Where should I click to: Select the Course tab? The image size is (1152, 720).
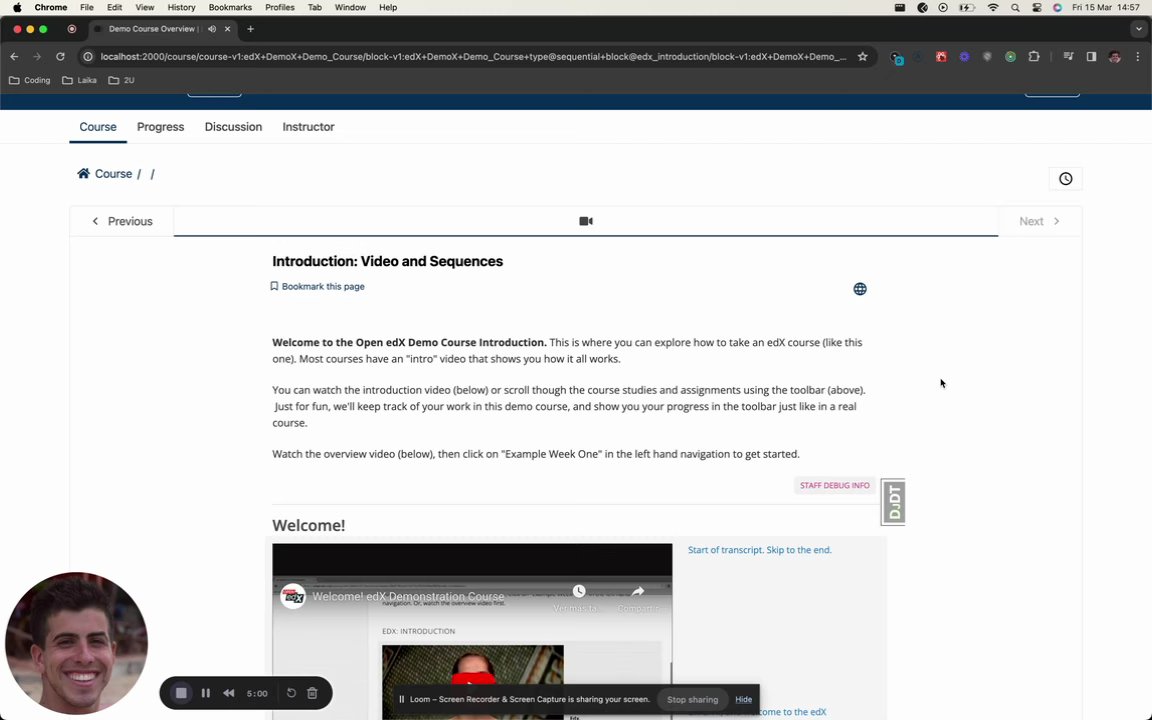[x=98, y=127]
